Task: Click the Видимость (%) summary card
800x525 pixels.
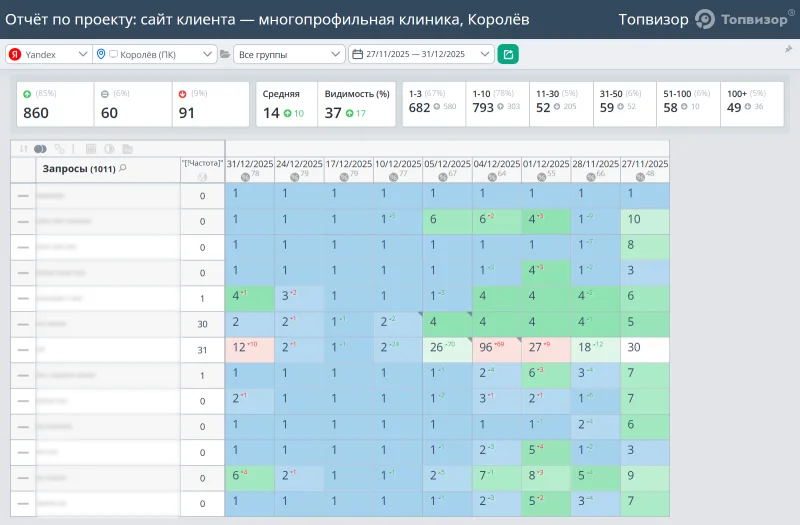Action: pos(357,104)
